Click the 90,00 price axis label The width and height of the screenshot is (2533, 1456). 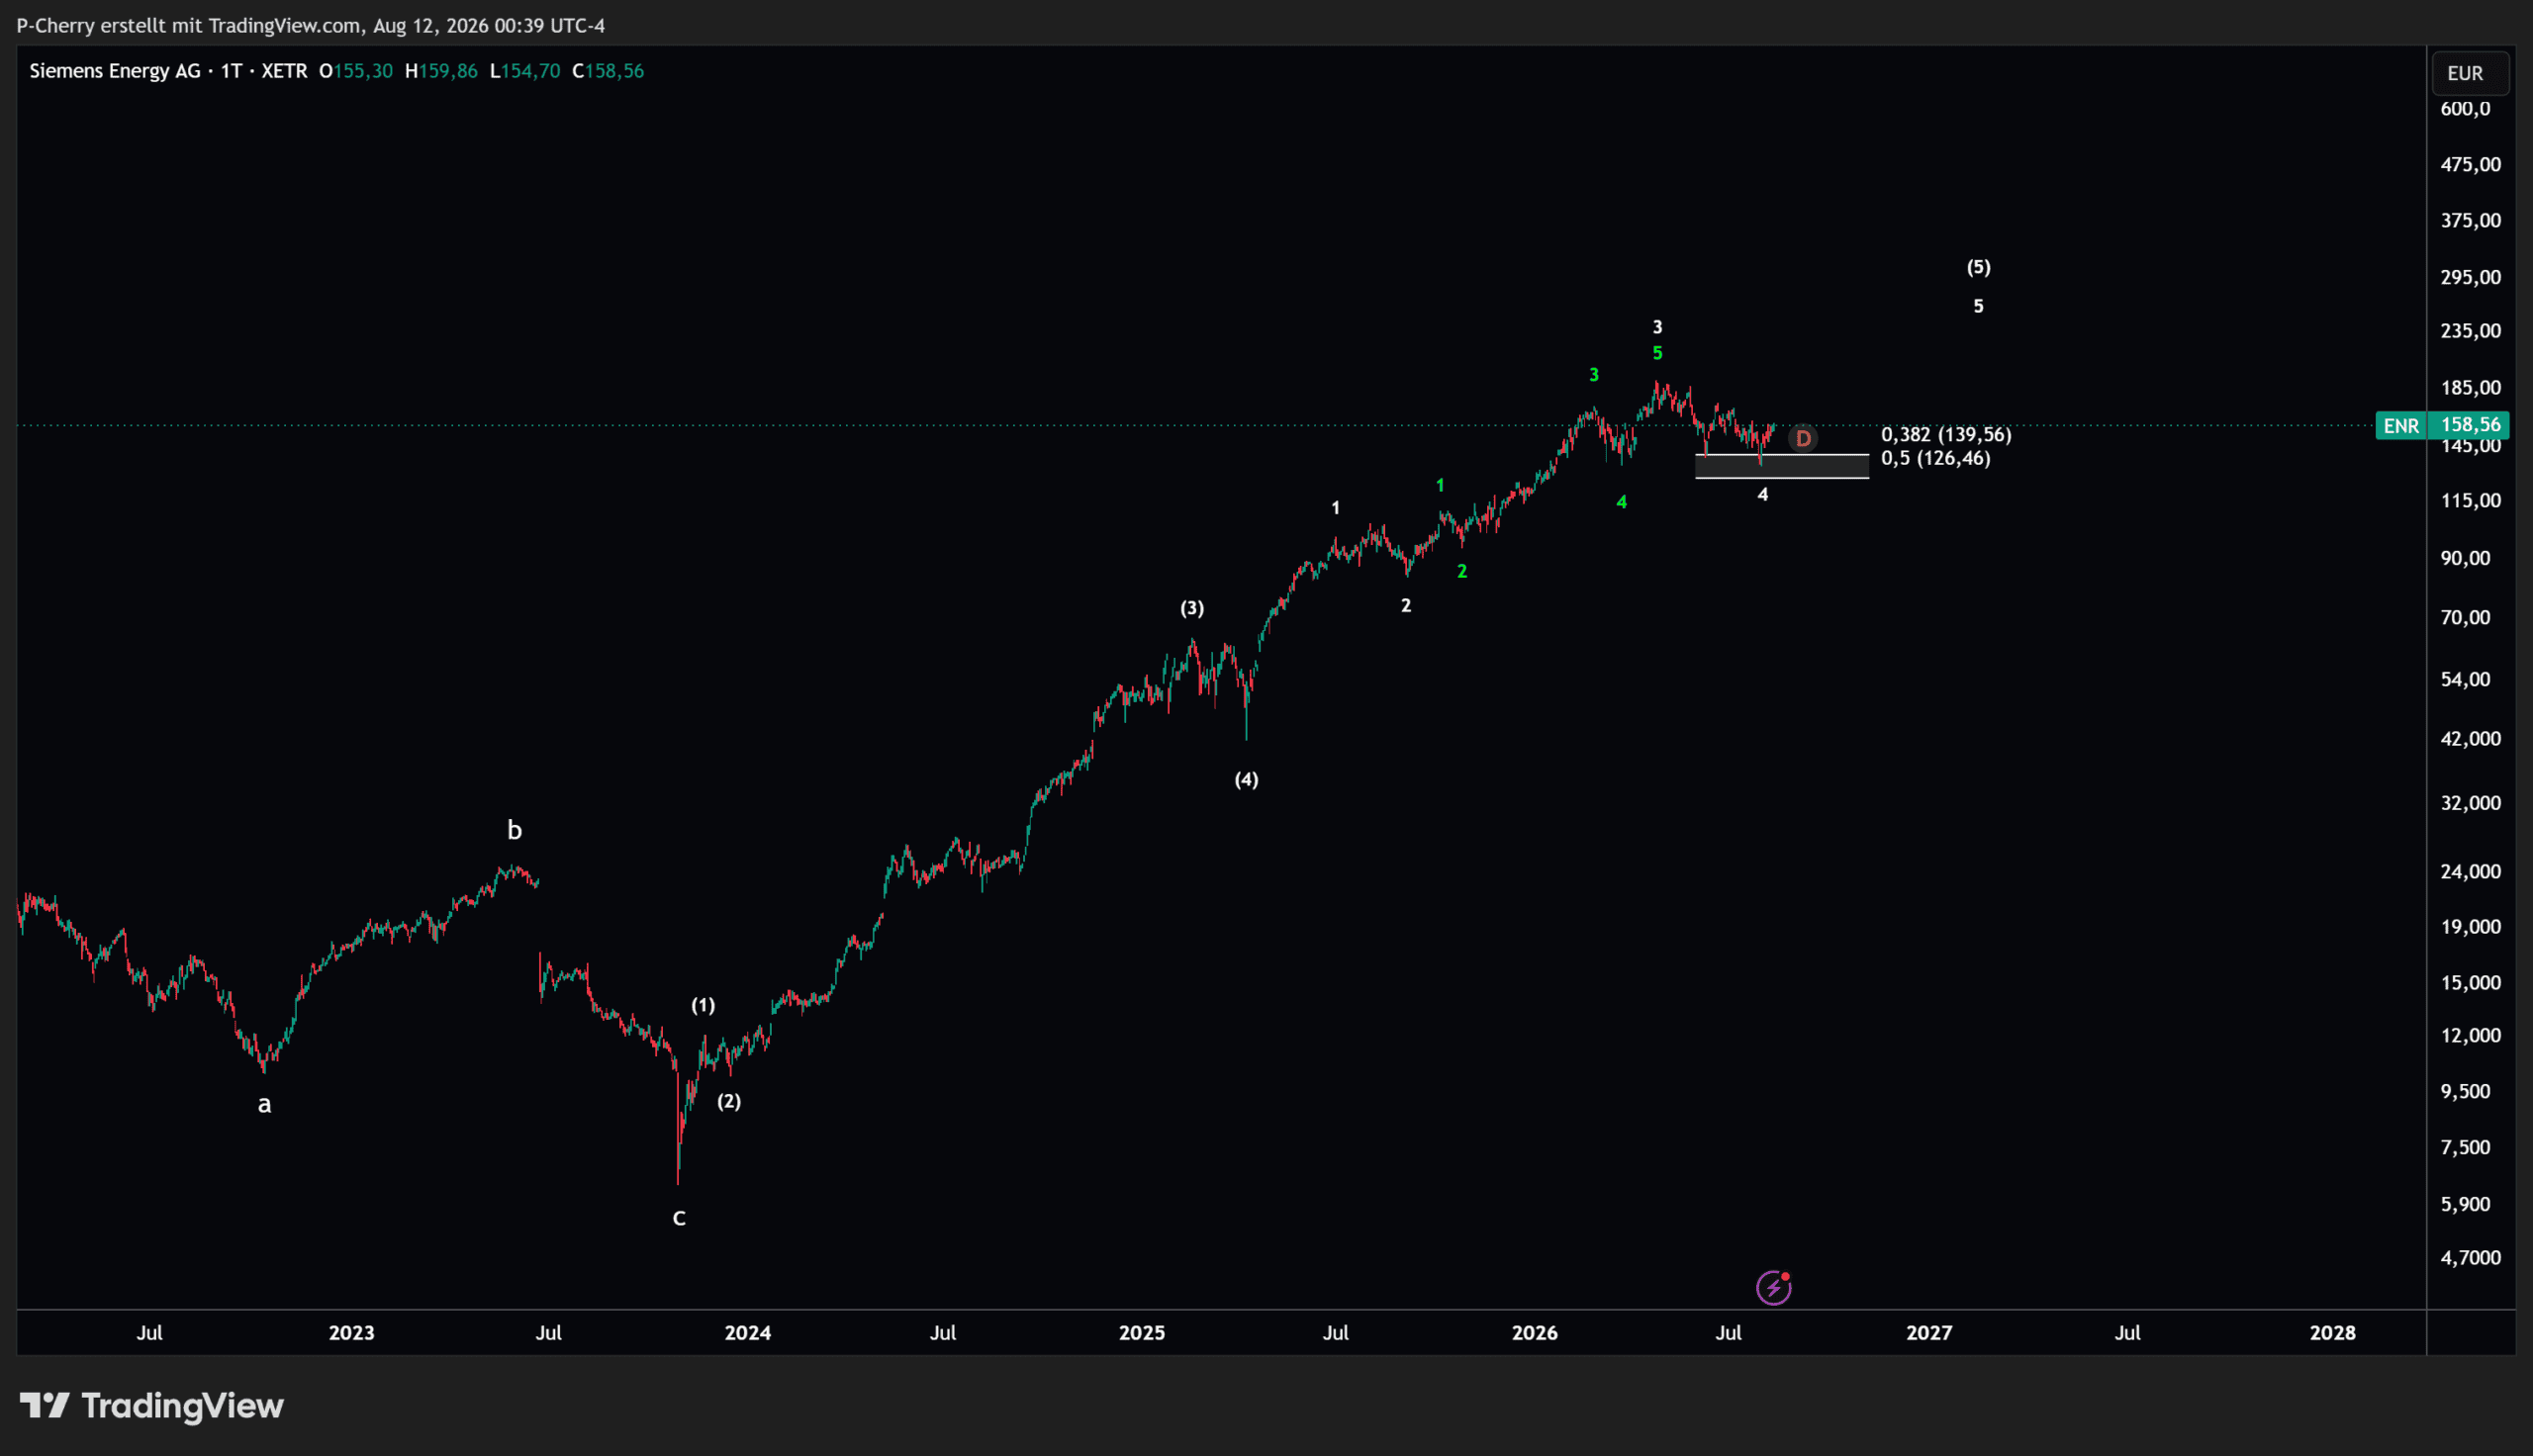tap(2465, 559)
